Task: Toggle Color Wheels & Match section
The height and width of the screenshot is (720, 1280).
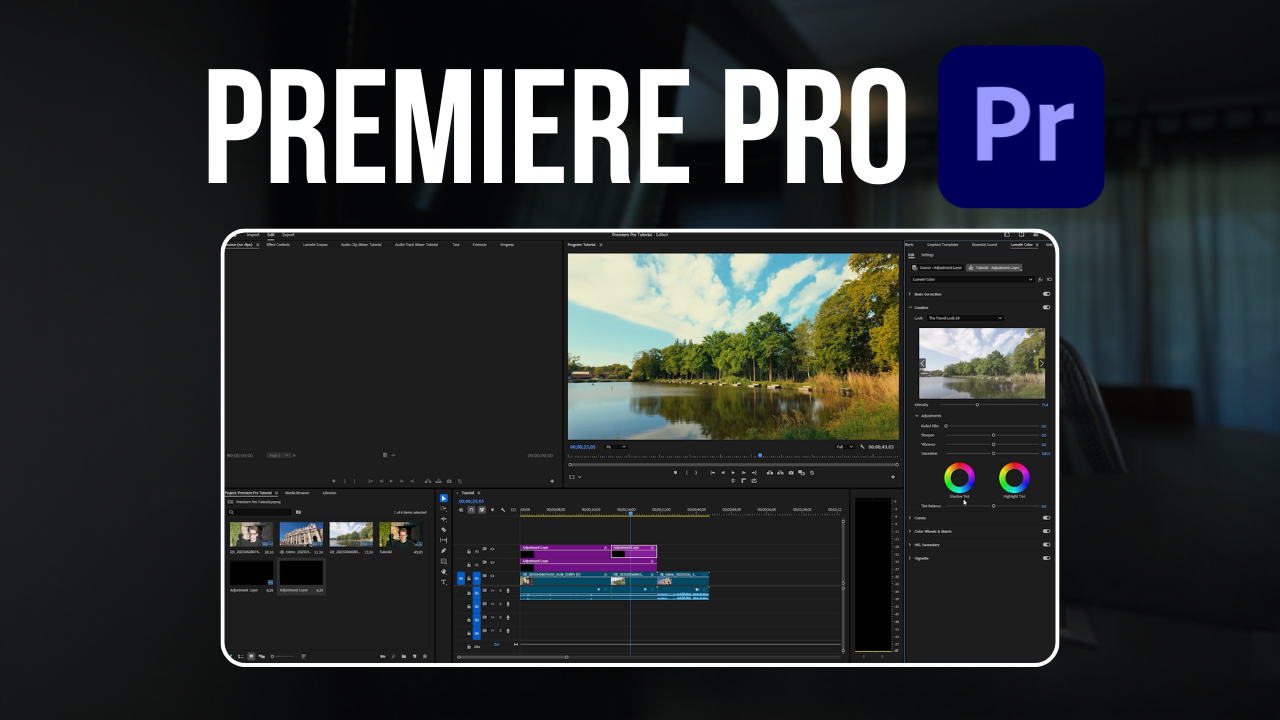Action: click(x=1046, y=531)
